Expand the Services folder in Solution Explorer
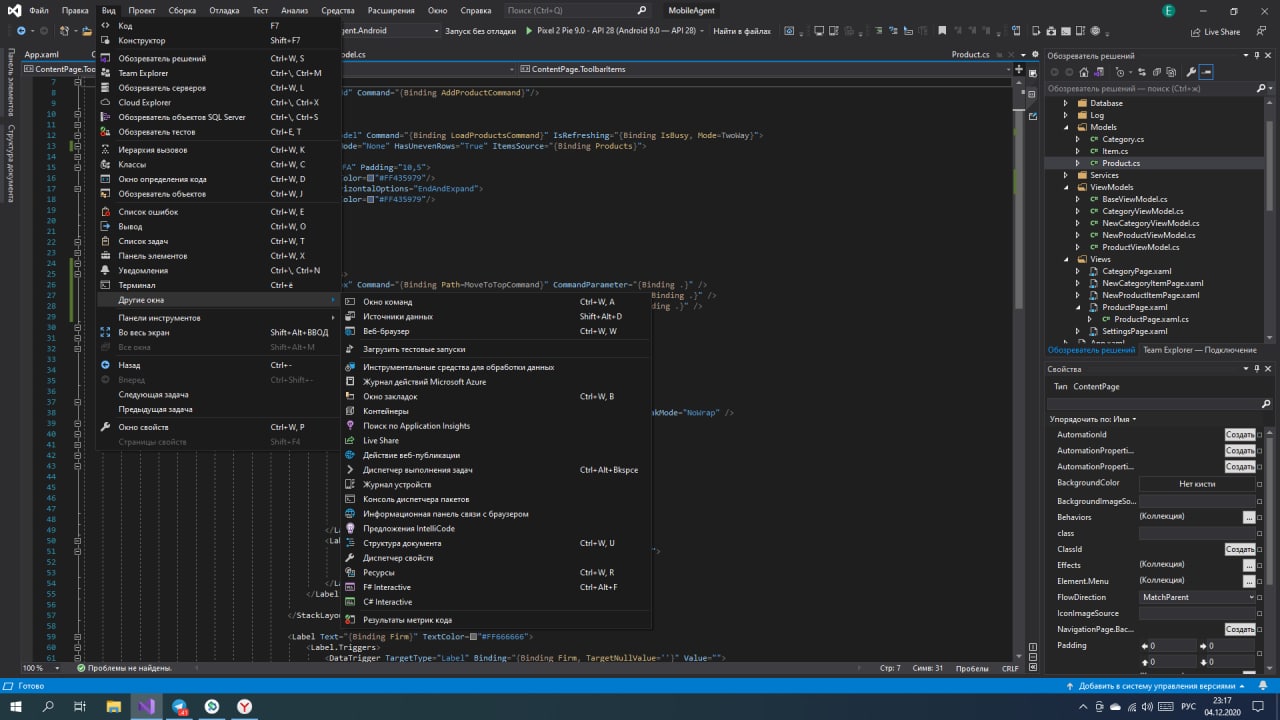This screenshot has height=720, width=1280. pyautogui.click(x=1065, y=175)
